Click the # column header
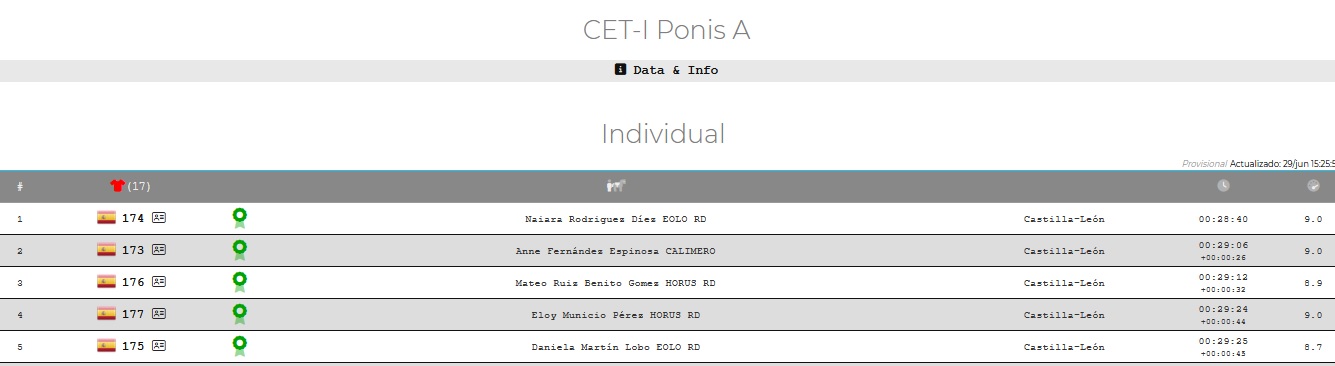Image resolution: width=1335 pixels, height=366 pixels. click(20, 186)
